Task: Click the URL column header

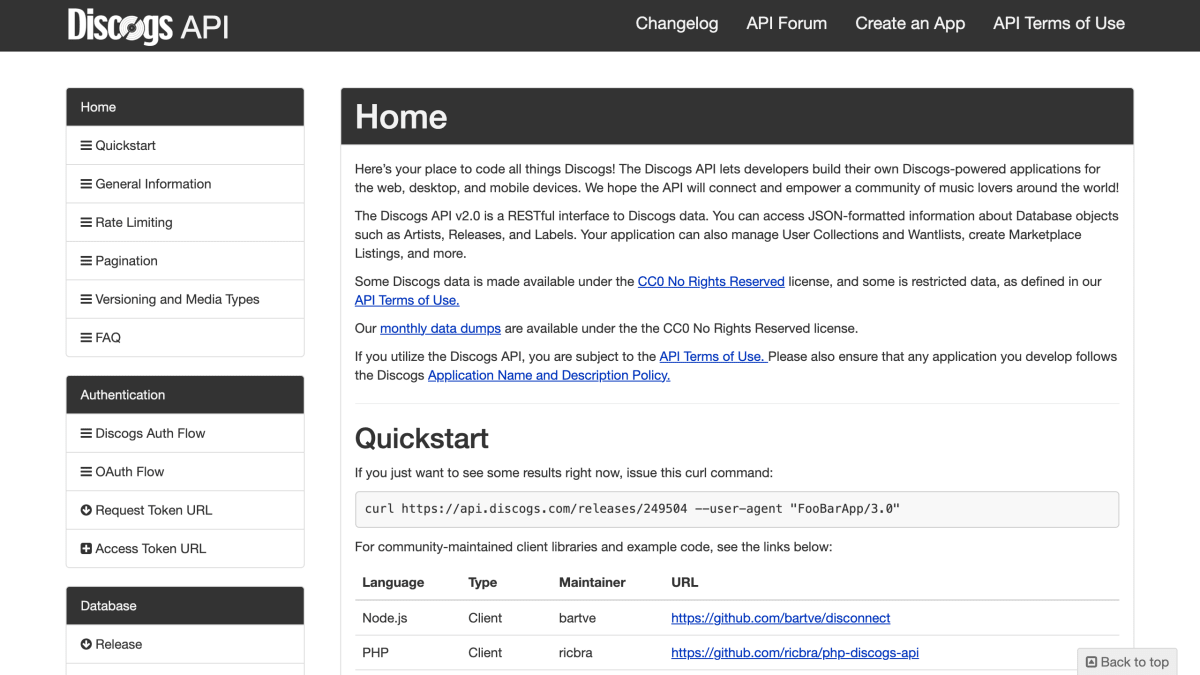Action: [x=685, y=583]
